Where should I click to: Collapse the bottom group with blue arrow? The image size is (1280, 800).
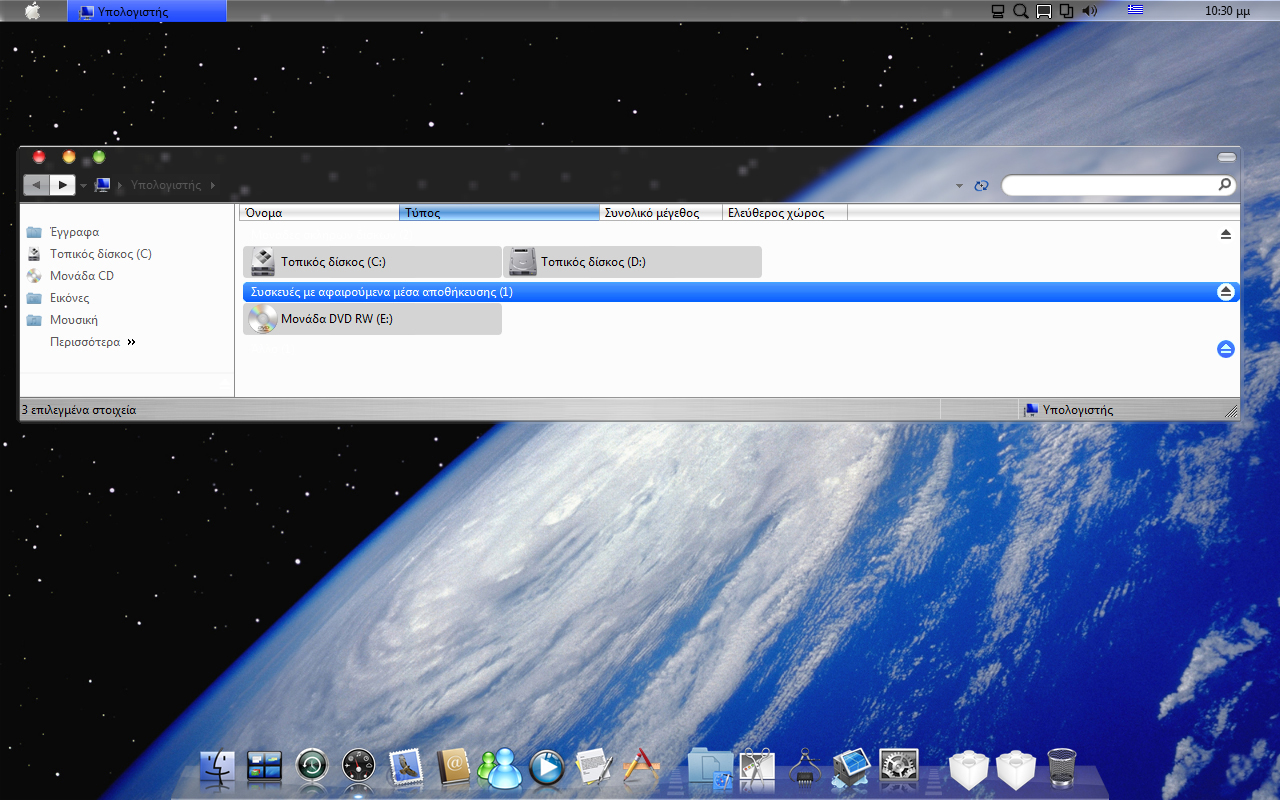pos(1226,349)
